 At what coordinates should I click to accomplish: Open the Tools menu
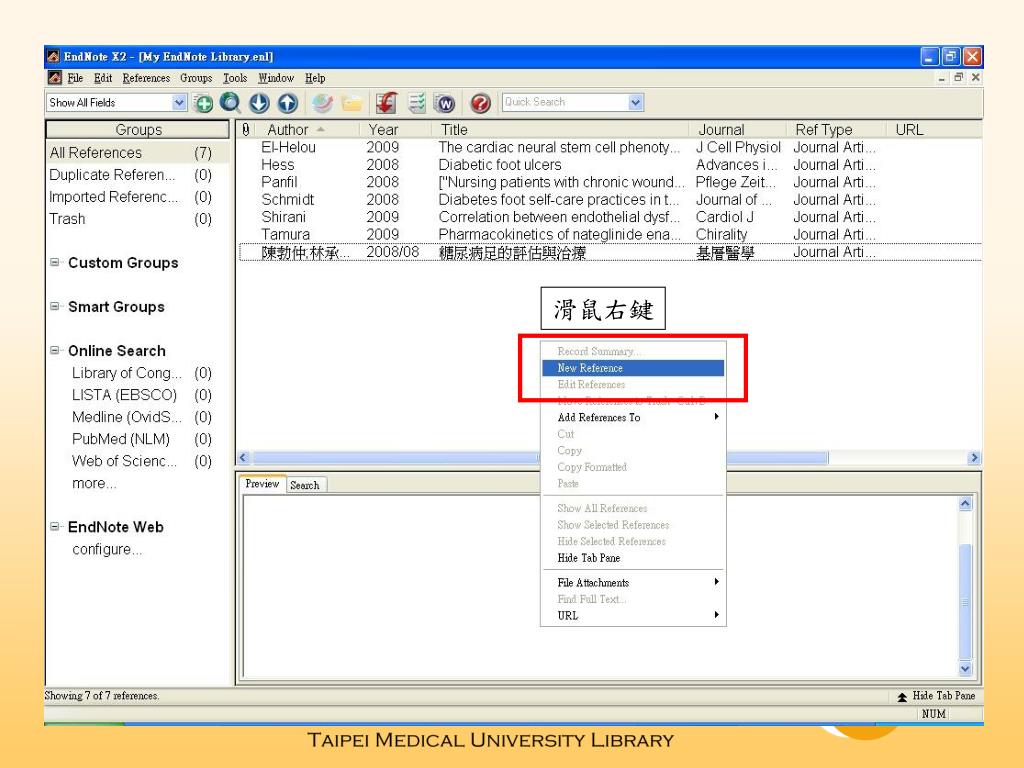(x=235, y=78)
